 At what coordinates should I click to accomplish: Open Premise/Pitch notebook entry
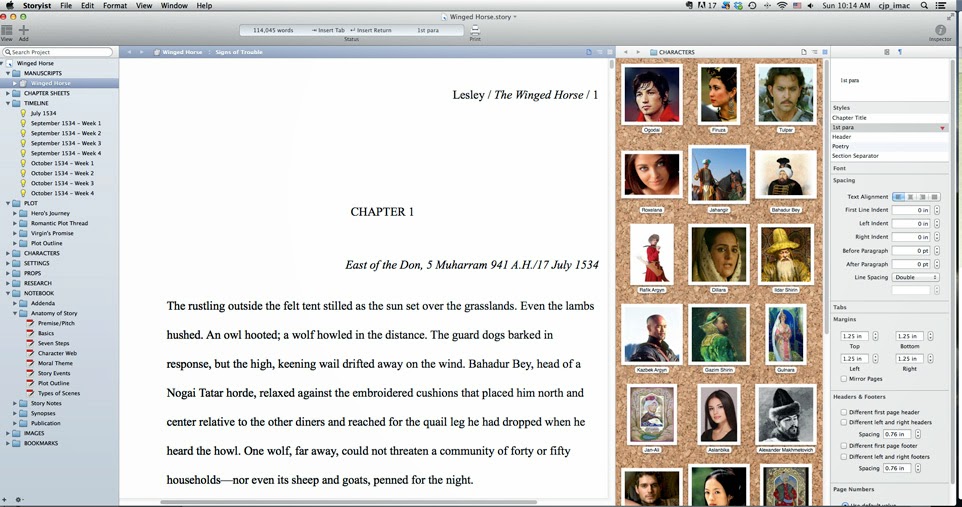point(56,323)
